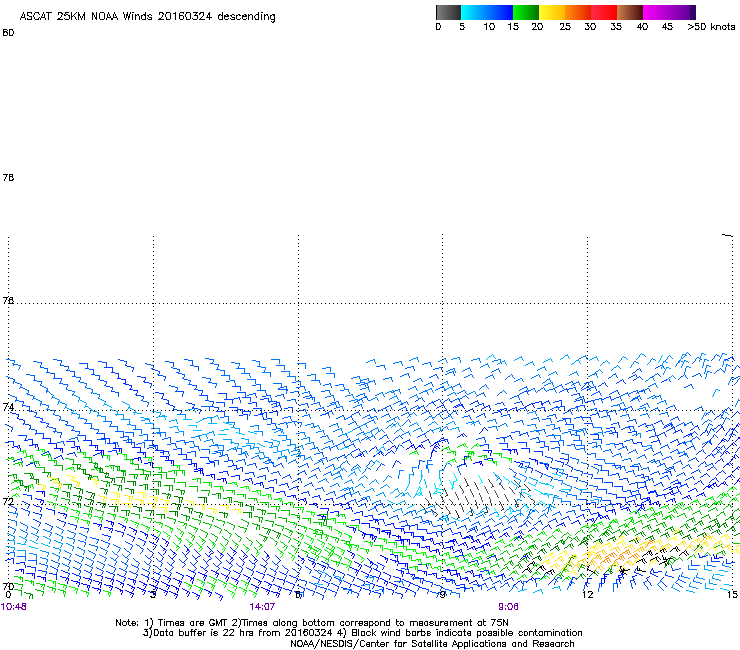Click the purple time label 14:07

262,607
